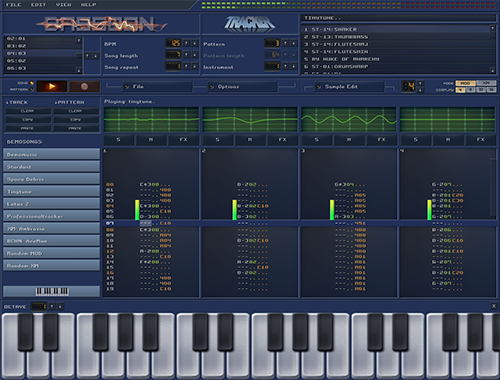Screen dimensions: 500x380
Task: Load the Demomusic demo song
Action: (52, 154)
